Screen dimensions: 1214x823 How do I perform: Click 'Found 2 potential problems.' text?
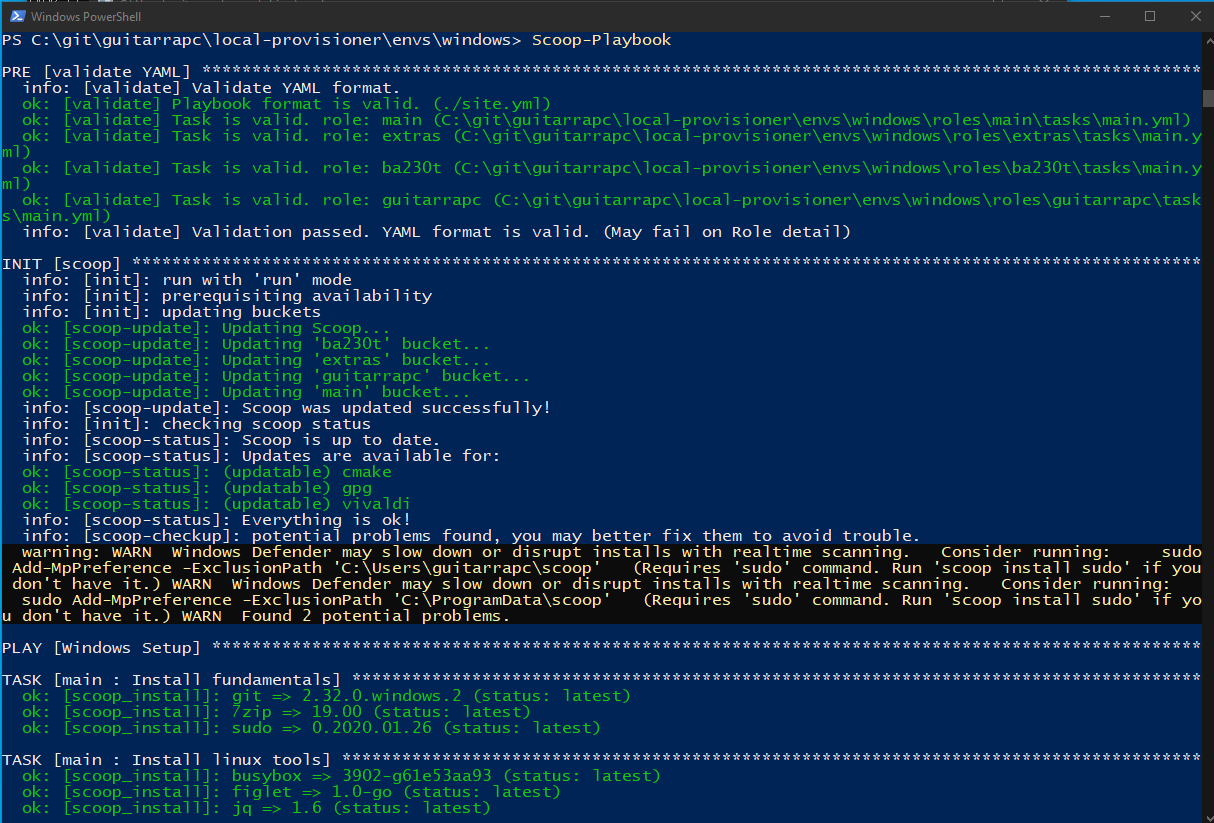click(375, 616)
